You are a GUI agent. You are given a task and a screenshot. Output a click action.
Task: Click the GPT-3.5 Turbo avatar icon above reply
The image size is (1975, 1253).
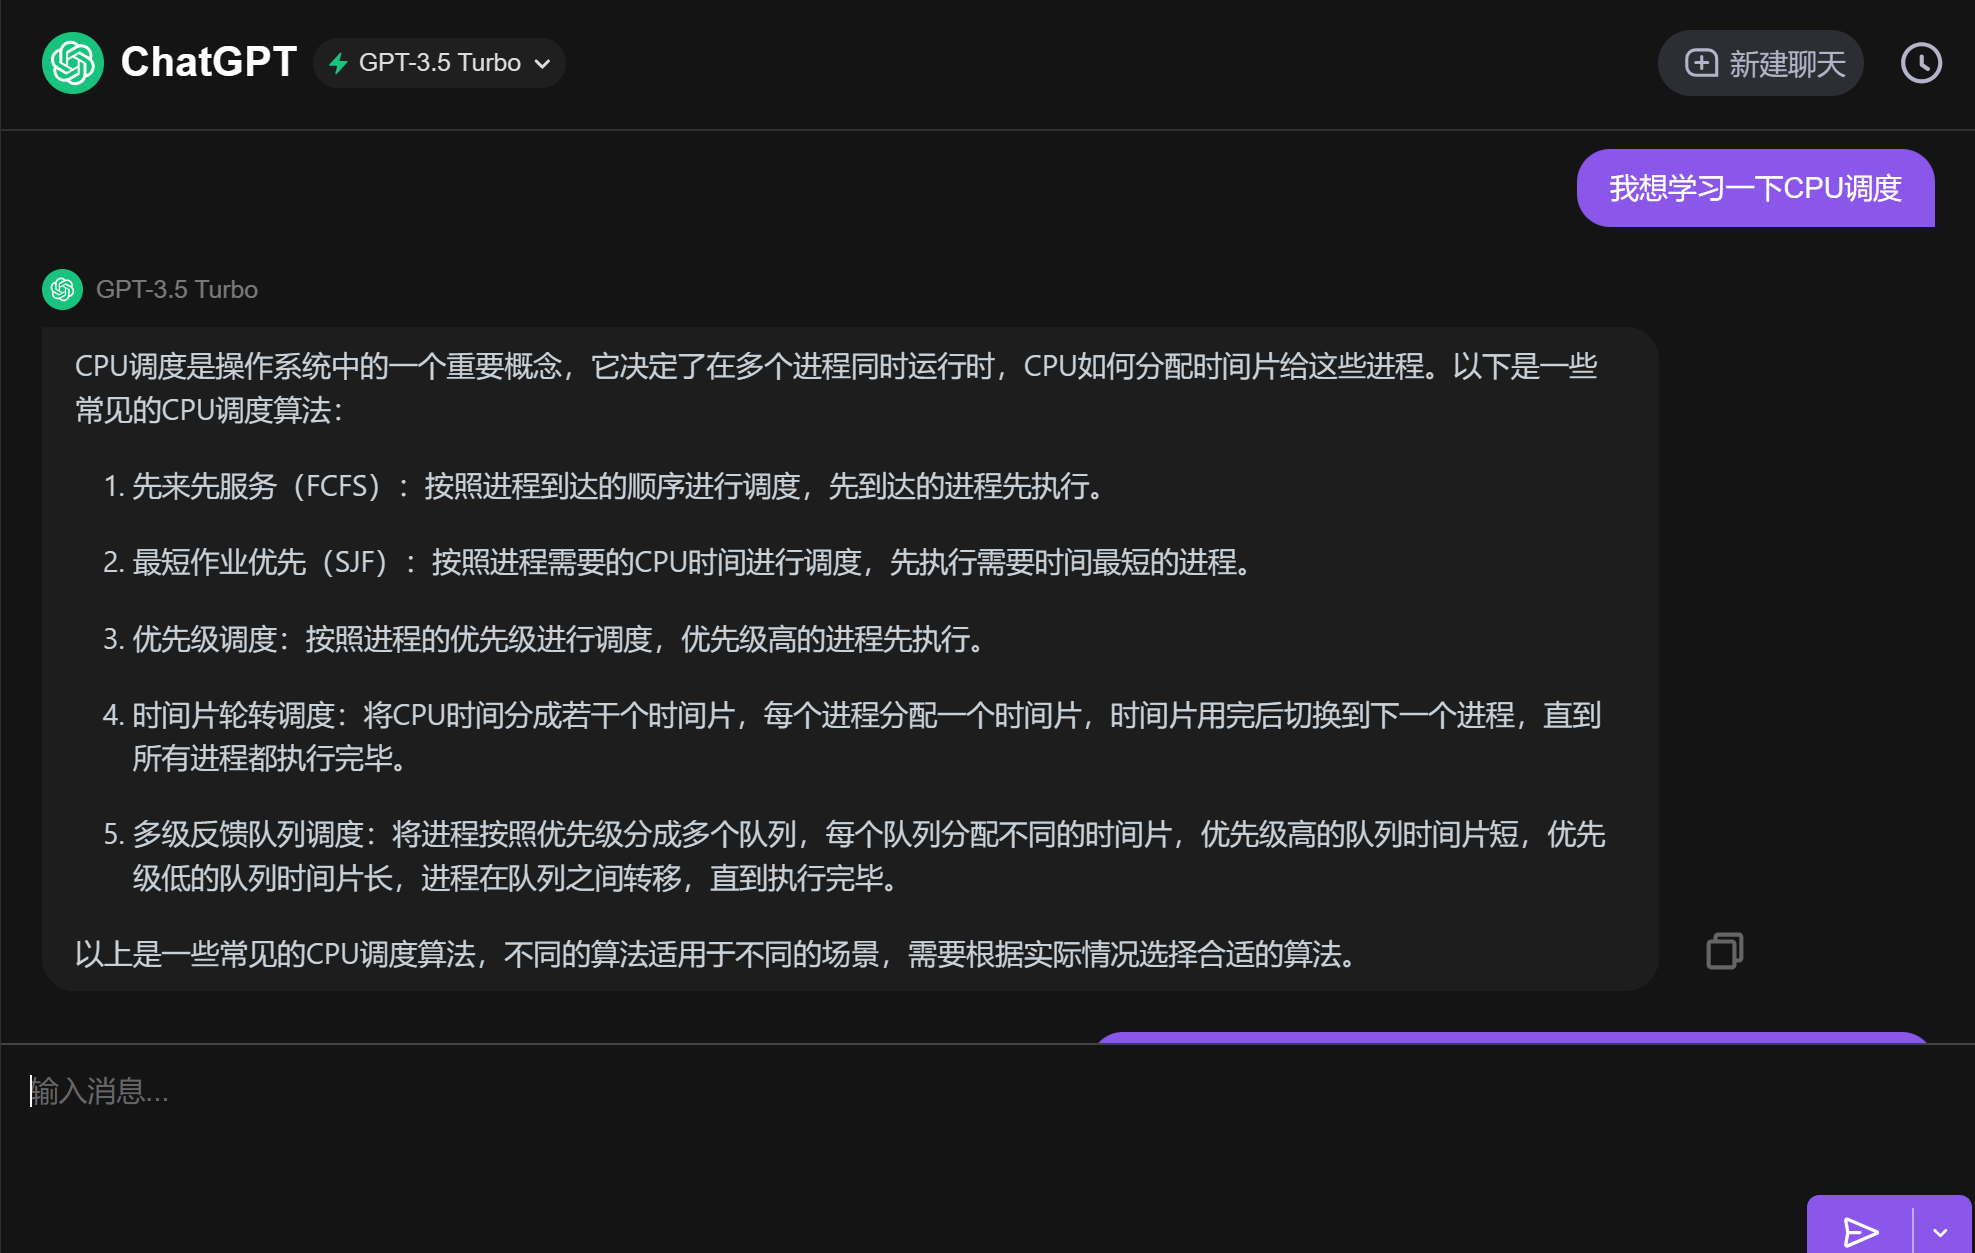pyautogui.click(x=62, y=289)
